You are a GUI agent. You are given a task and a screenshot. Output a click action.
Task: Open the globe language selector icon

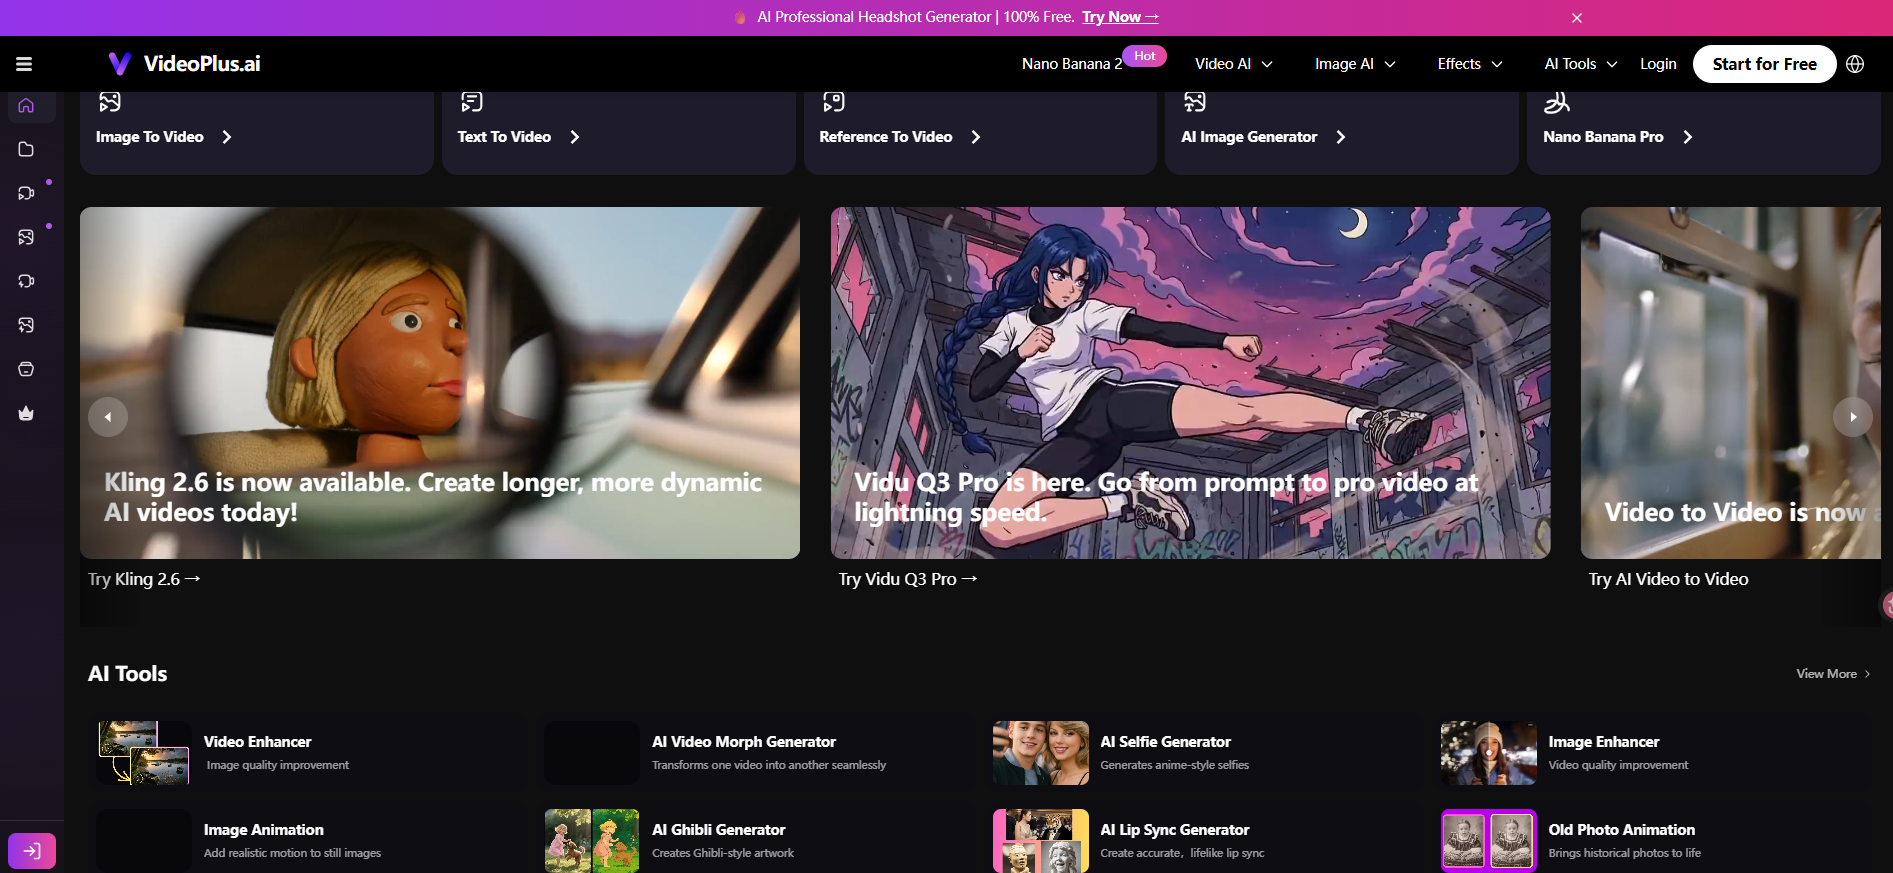(x=1855, y=64)
